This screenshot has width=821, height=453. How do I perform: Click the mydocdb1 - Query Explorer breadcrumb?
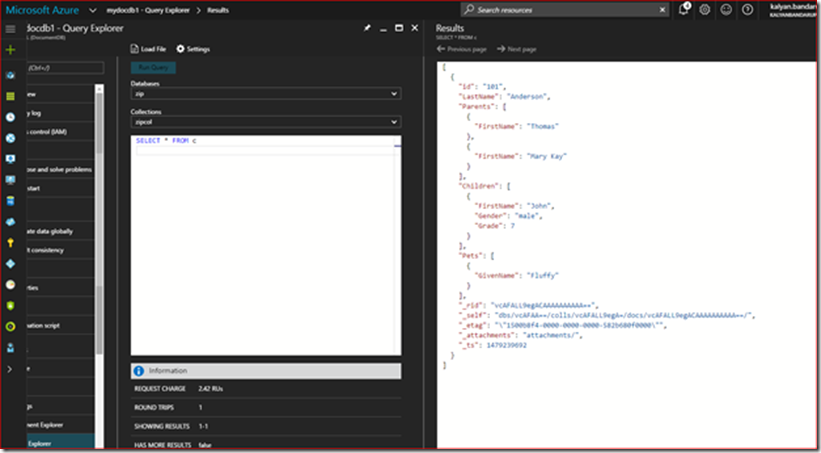click(150, 10)
